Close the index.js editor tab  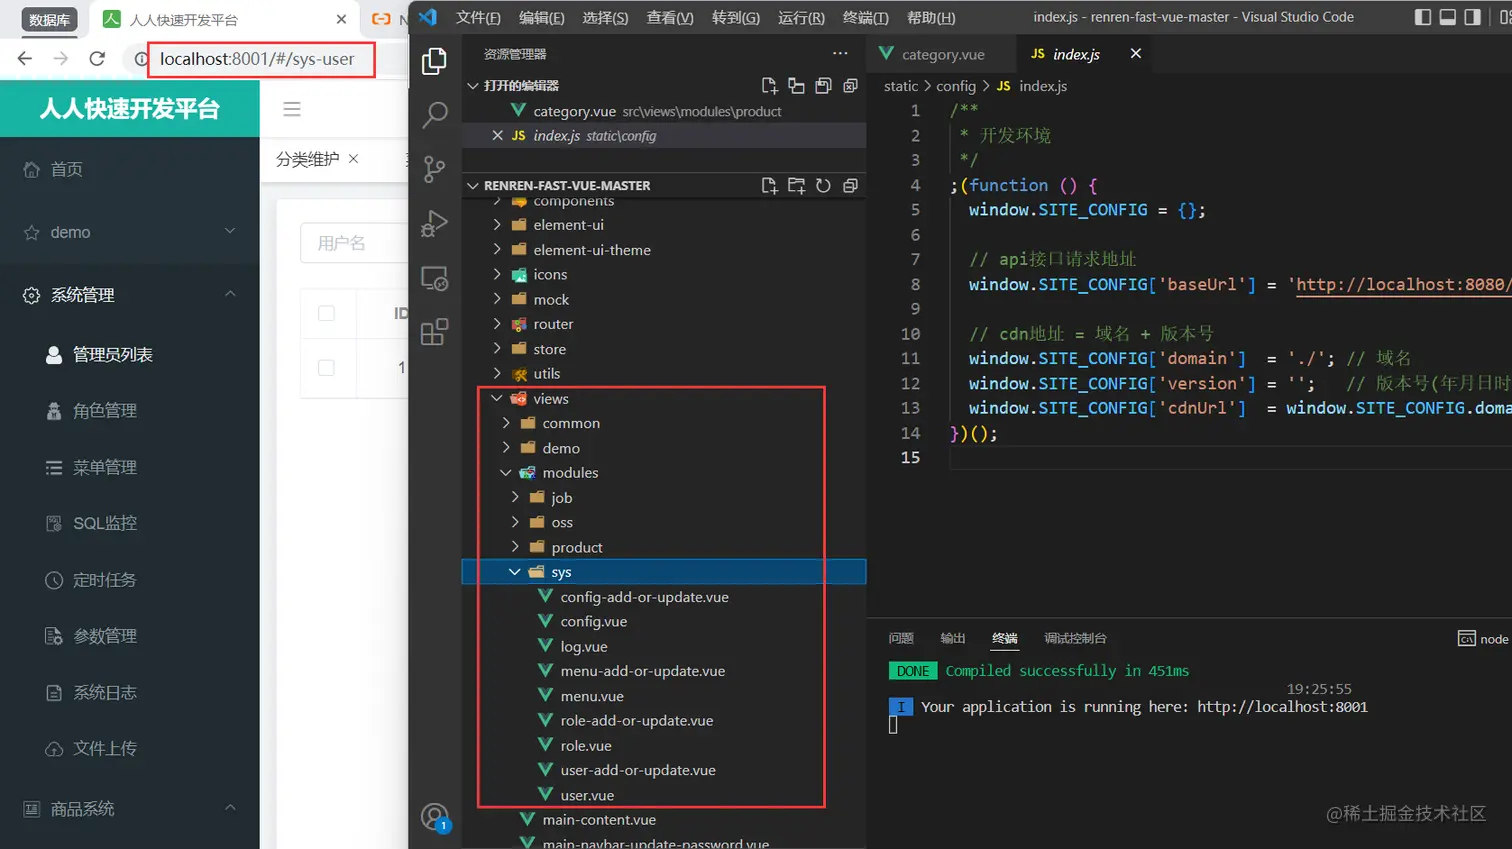[x=1136, y=54]
